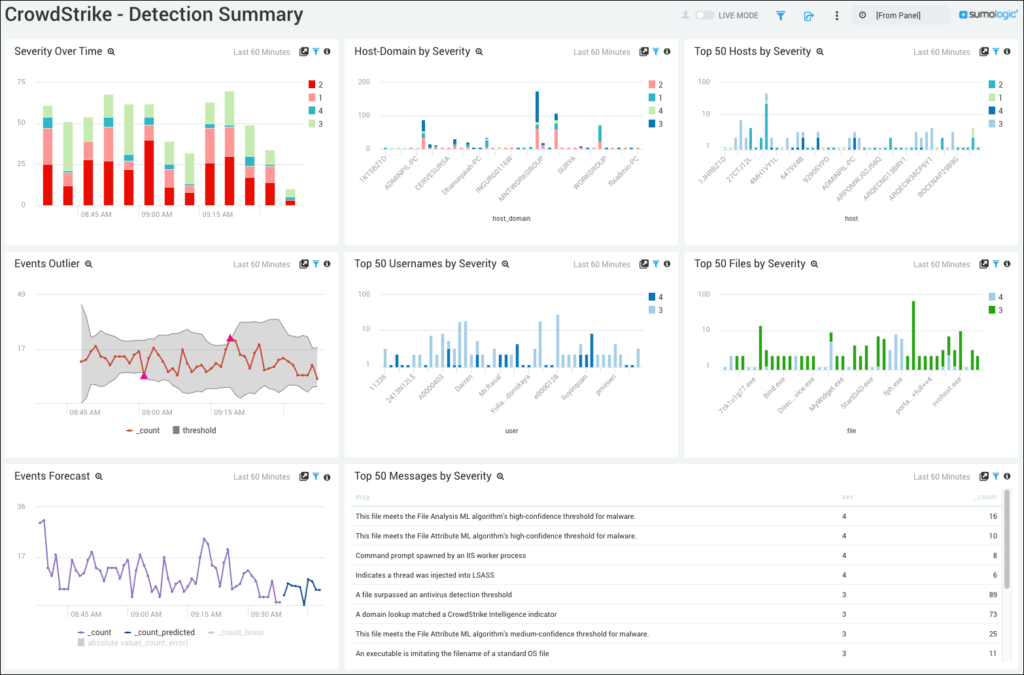Open Events Forecast pop-out icon
The width and height of the screenshot is (1024, 675).
tap(304, 477)
